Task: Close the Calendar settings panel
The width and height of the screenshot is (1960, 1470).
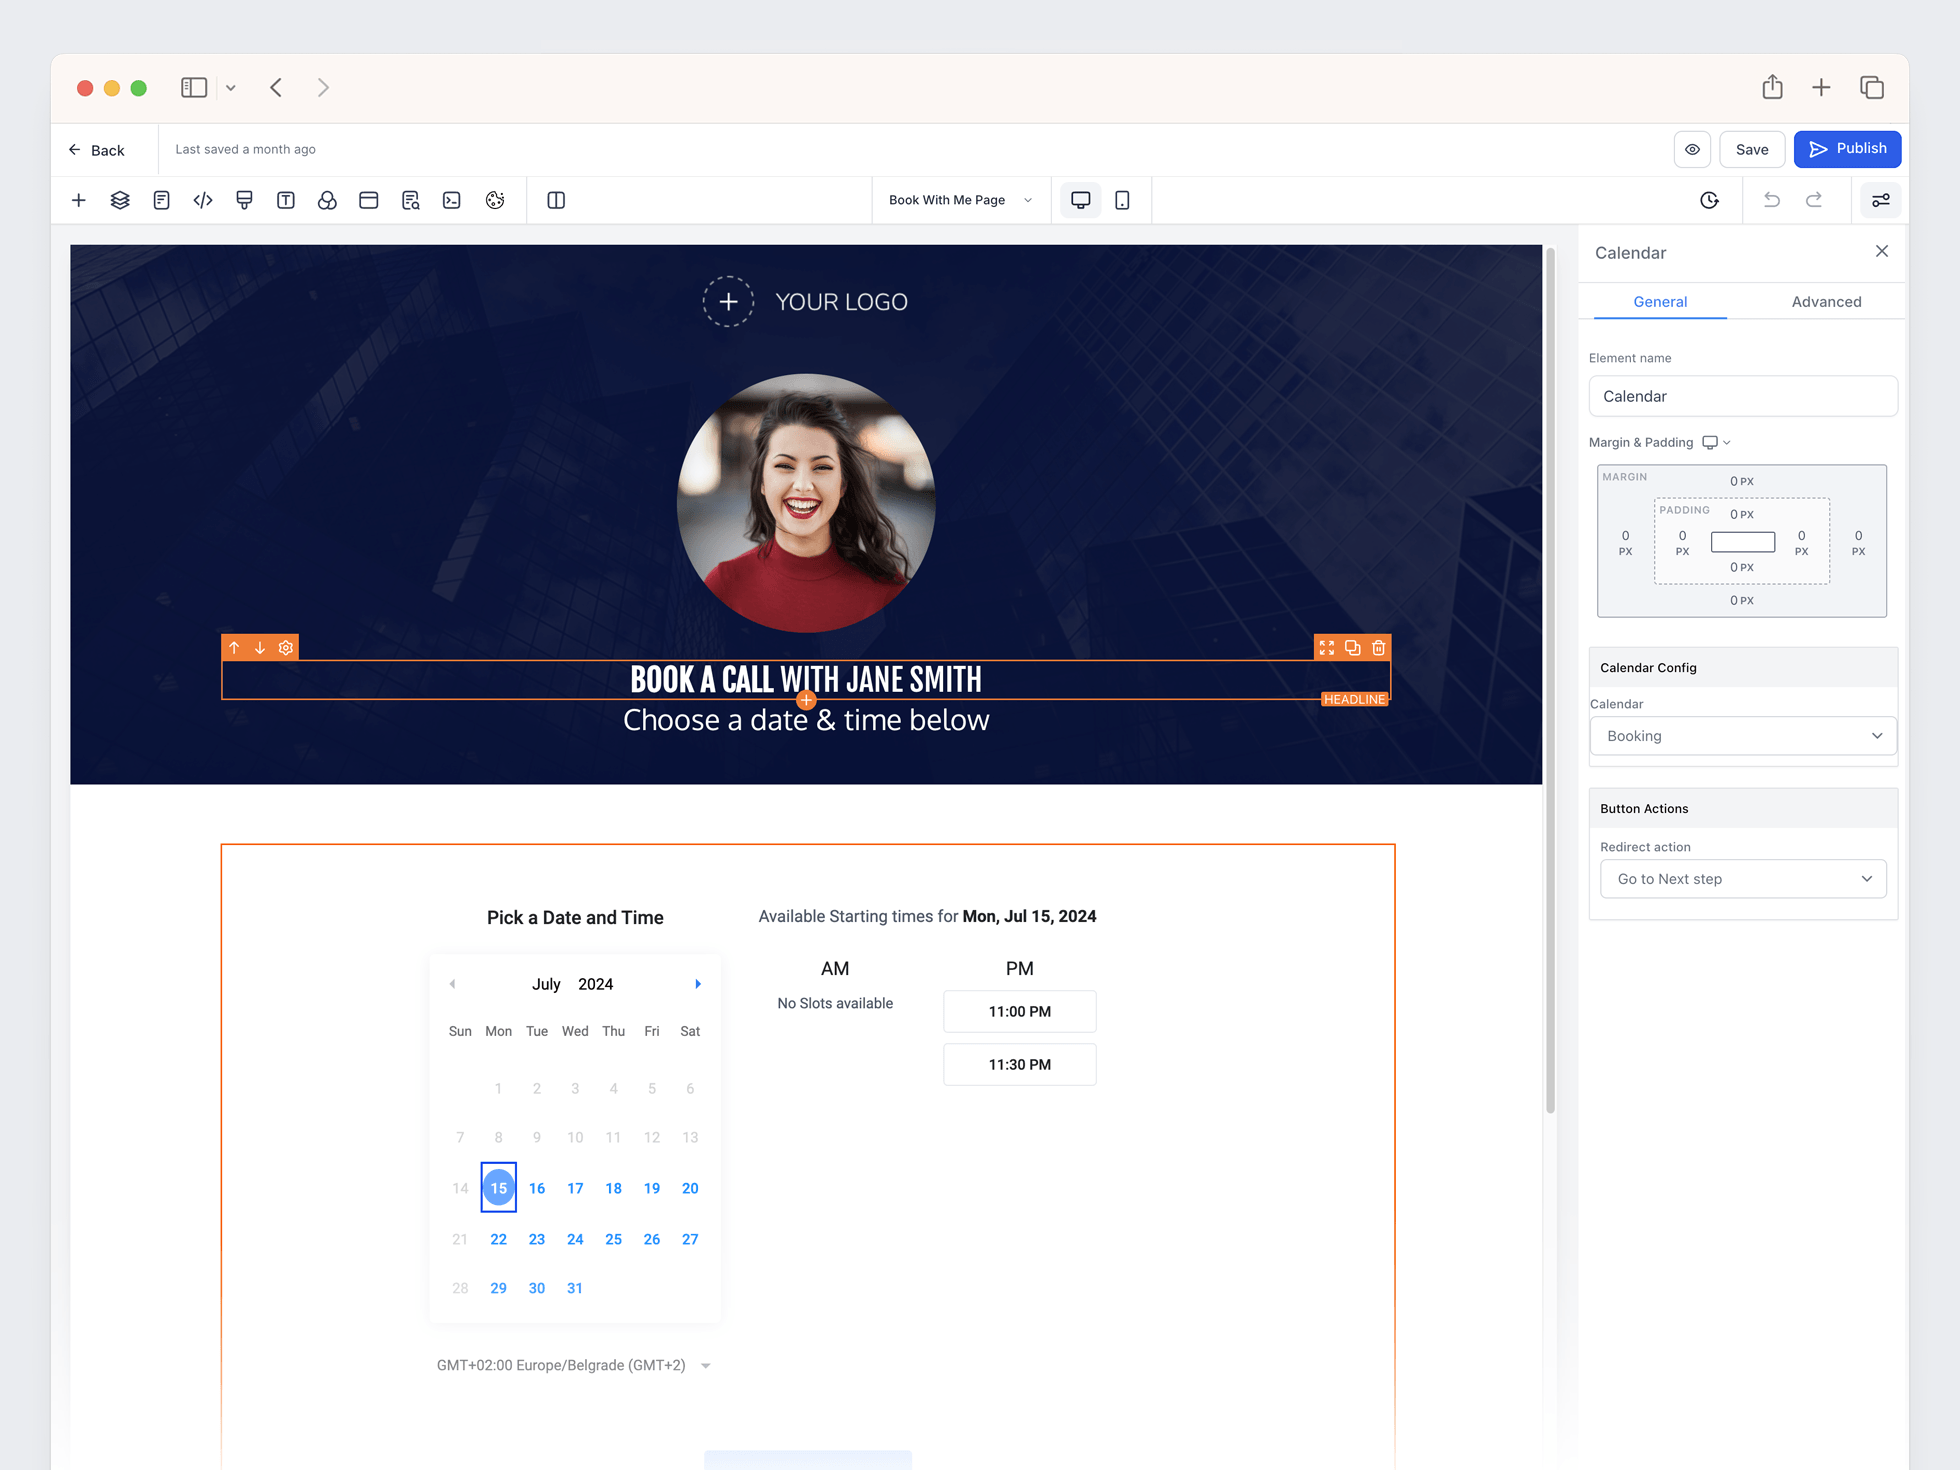Action: tap(1882, 251)
